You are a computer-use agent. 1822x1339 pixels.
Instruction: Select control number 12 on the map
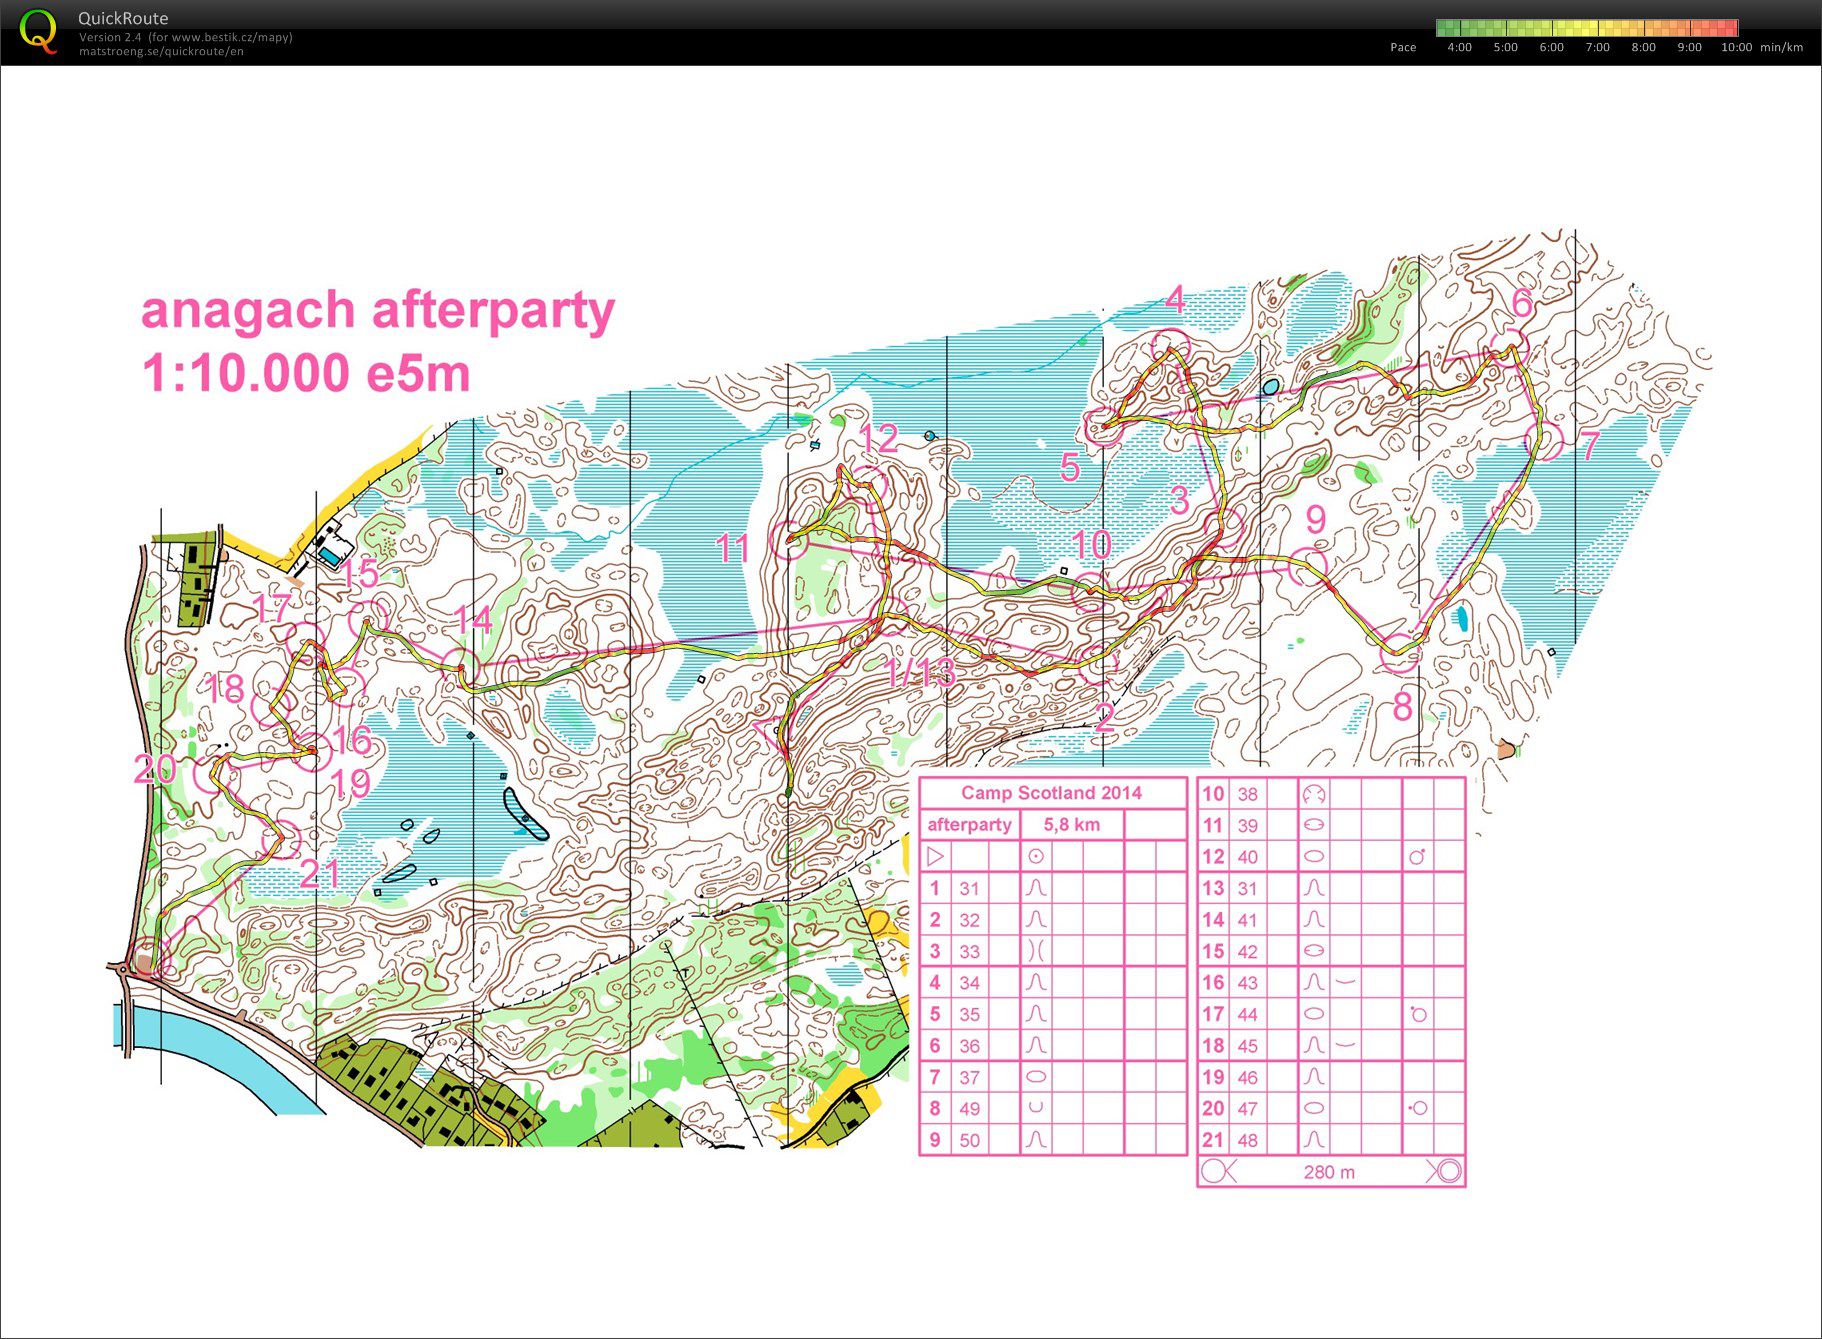pyautogui.click(x=879, y=438)
